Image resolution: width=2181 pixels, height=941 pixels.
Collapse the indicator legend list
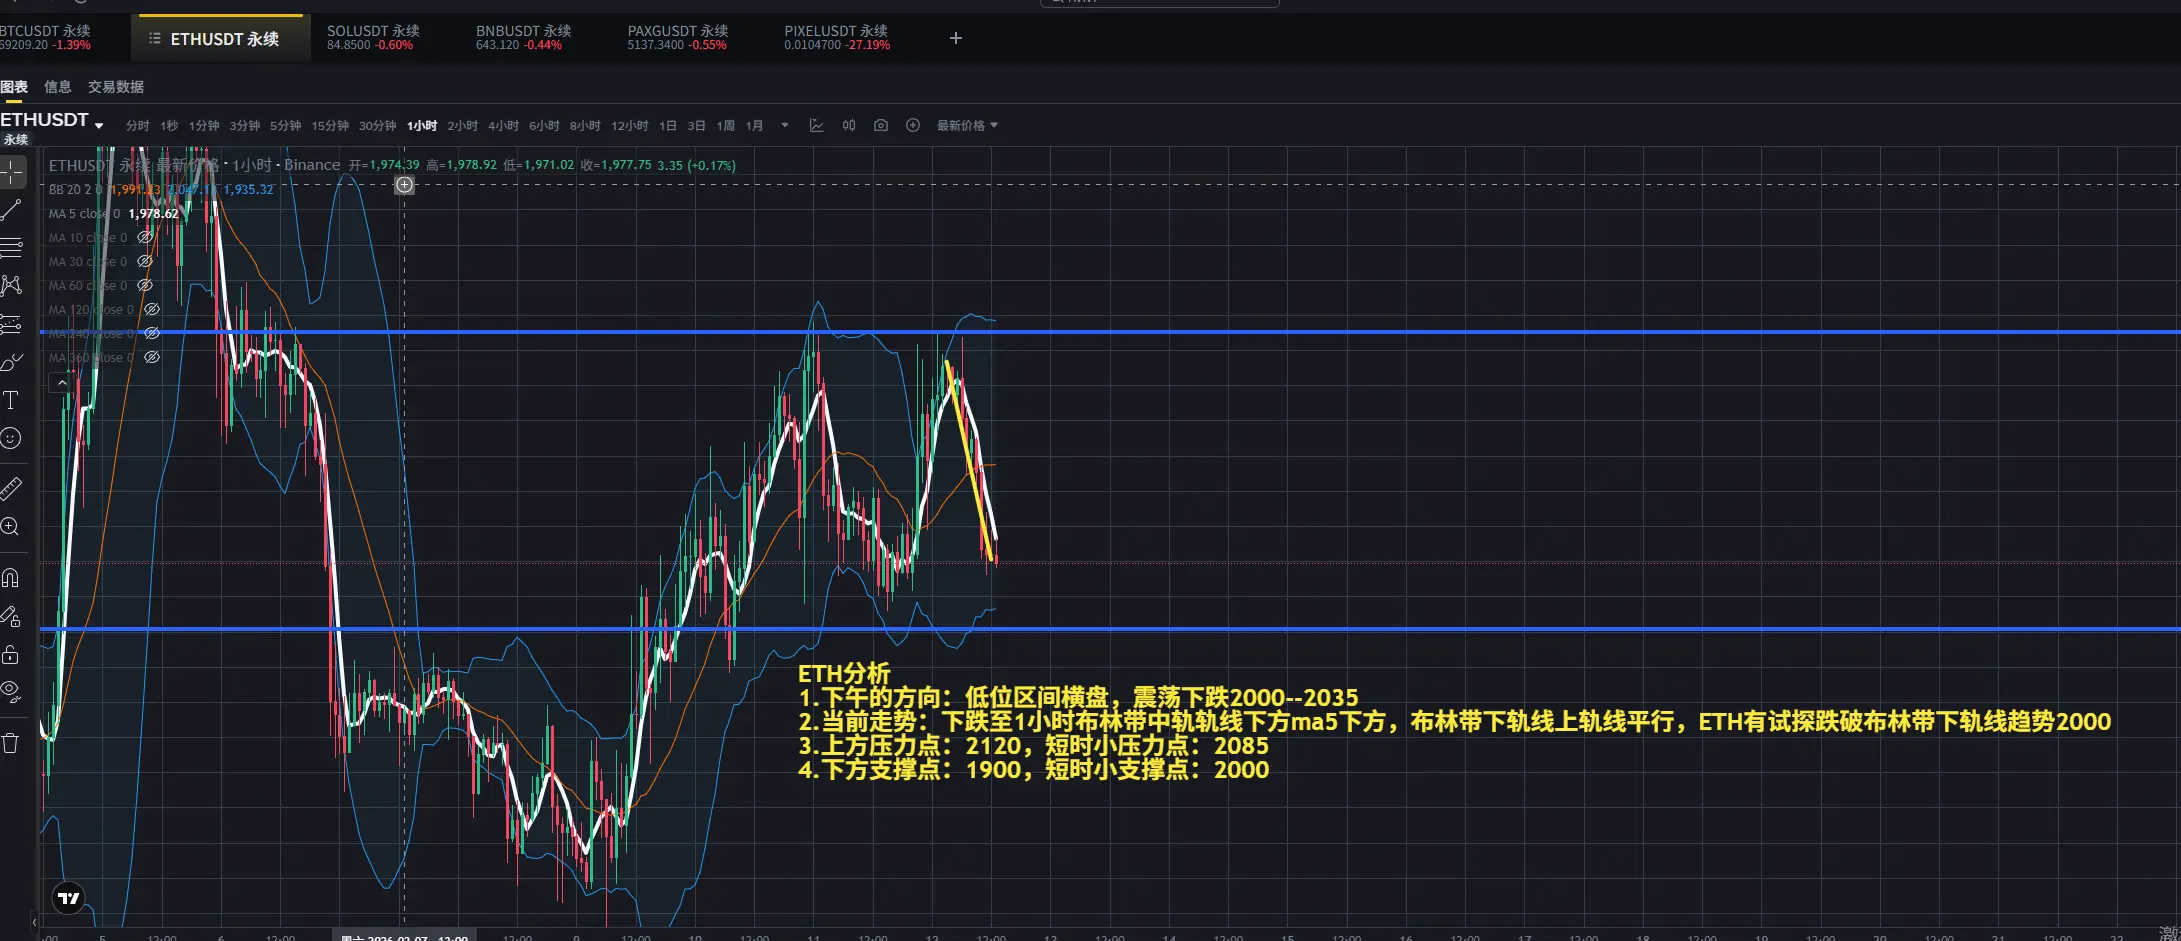click(62, 382)
